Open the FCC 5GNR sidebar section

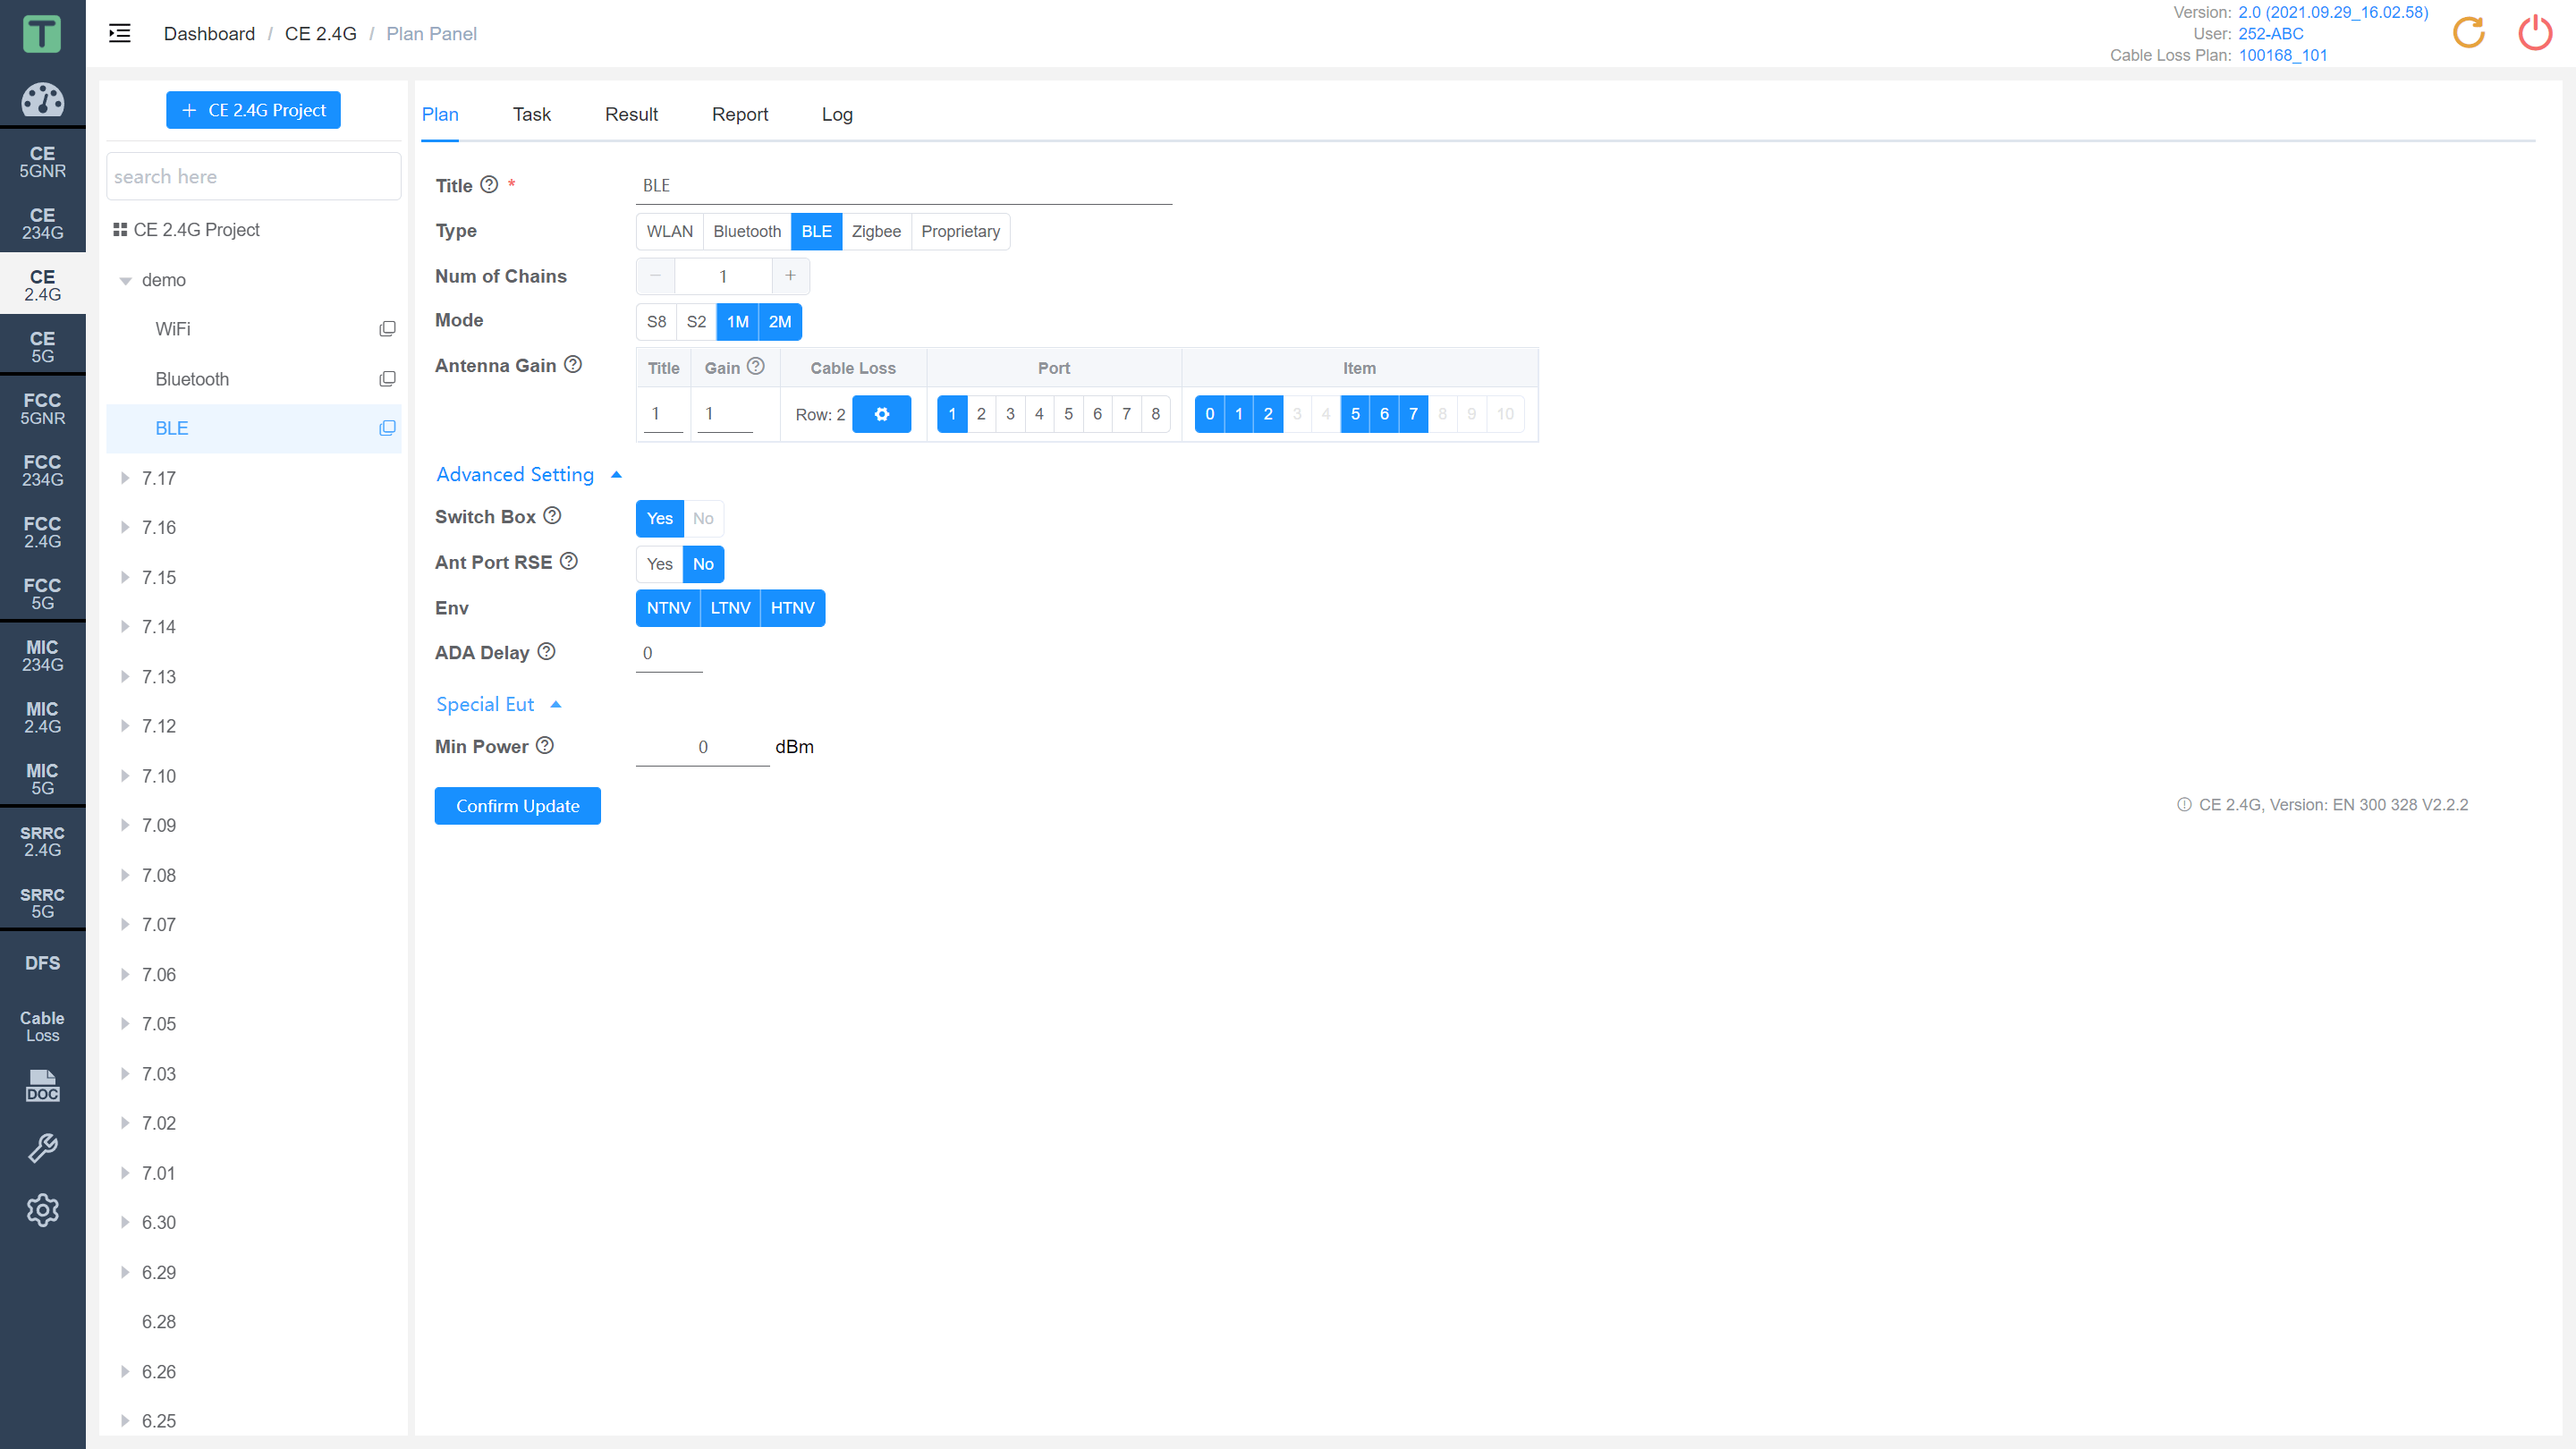coord(42,408)
